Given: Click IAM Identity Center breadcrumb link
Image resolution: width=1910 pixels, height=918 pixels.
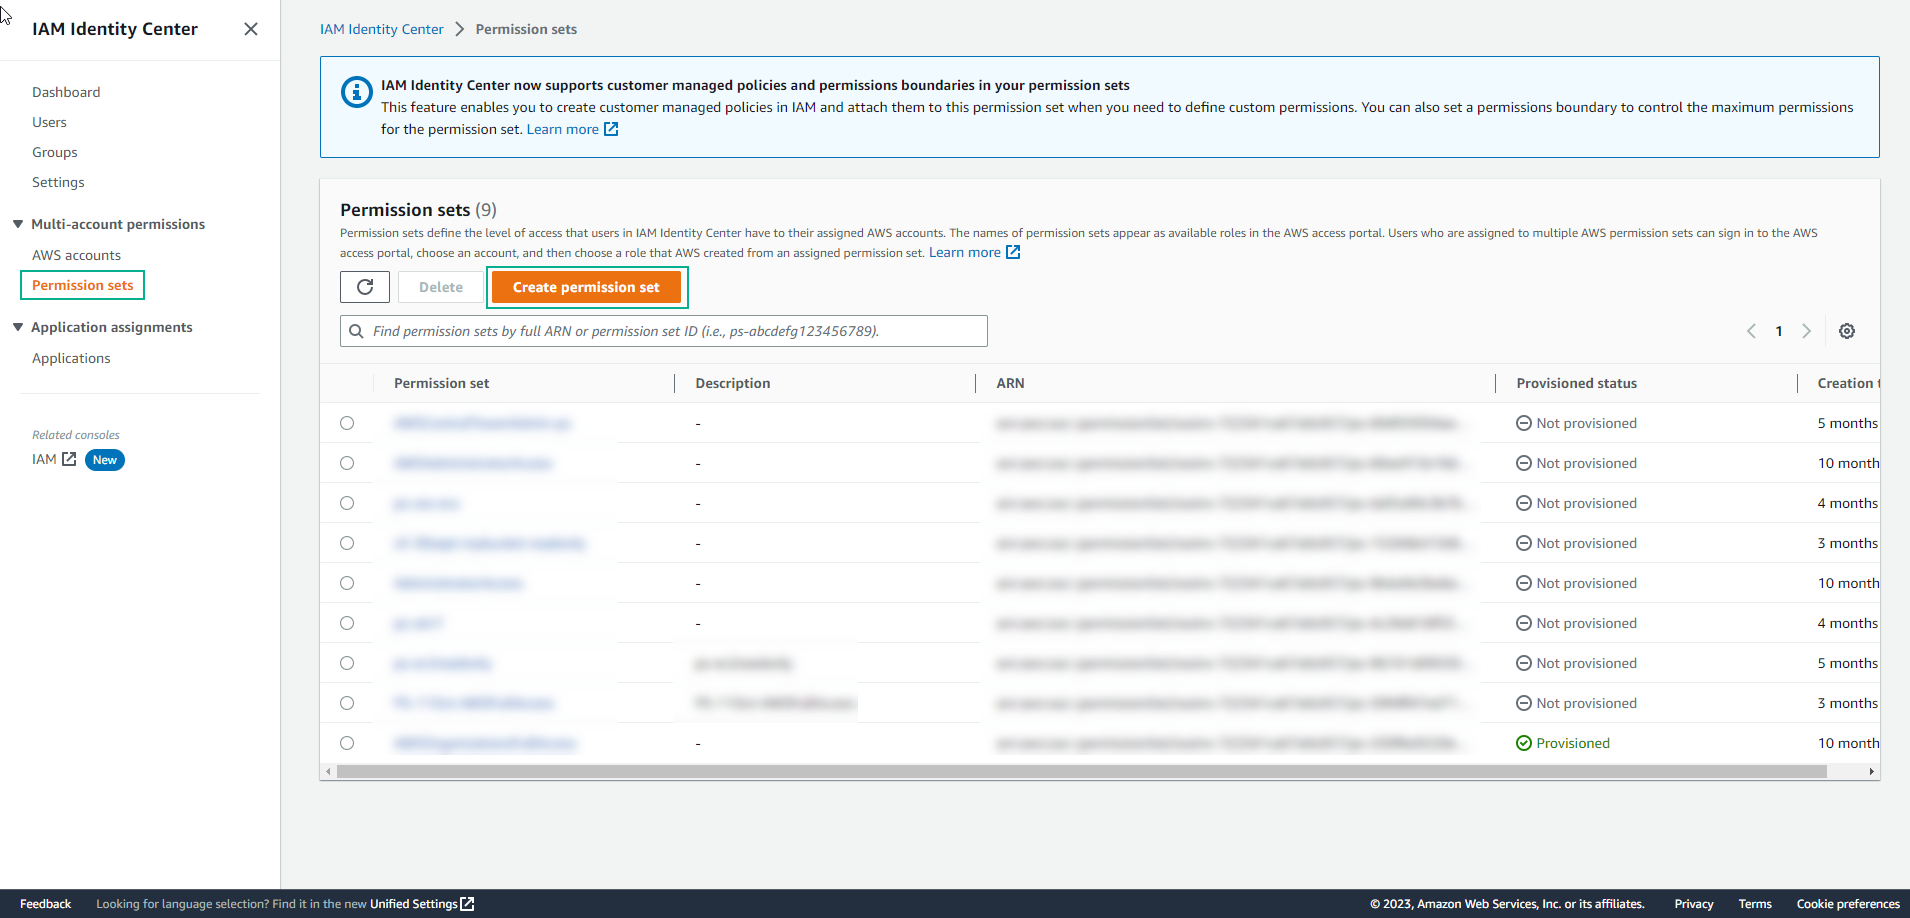Looking at the screenshot, I should pos(382,29).
